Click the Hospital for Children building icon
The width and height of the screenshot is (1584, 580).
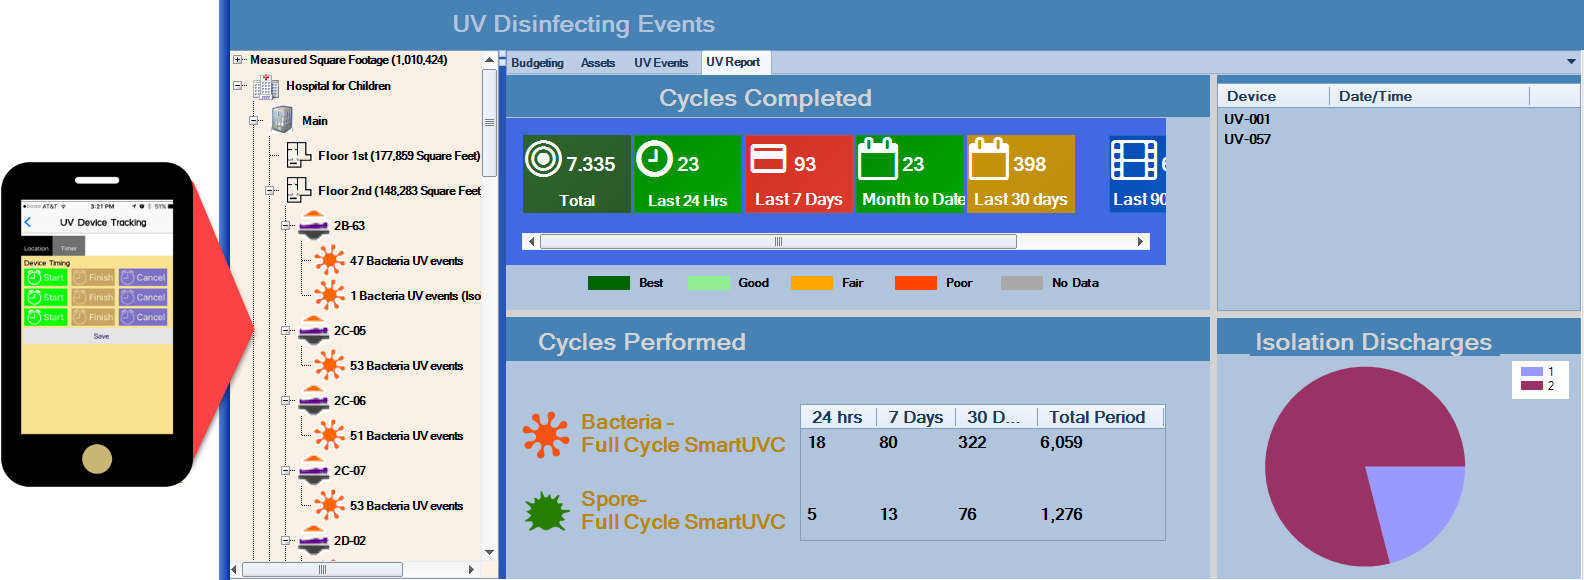coord(266,87)
